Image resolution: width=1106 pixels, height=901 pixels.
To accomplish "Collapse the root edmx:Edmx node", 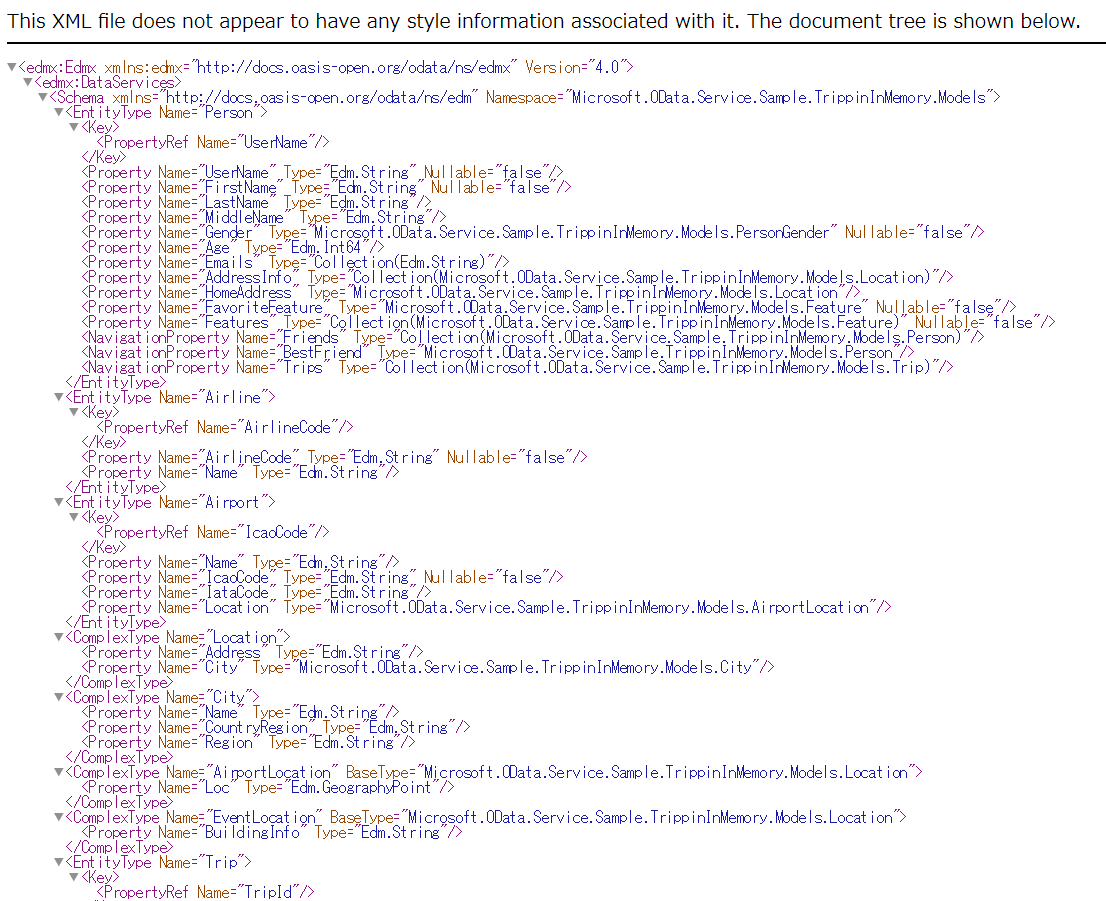I will click(x=10, y=67).
